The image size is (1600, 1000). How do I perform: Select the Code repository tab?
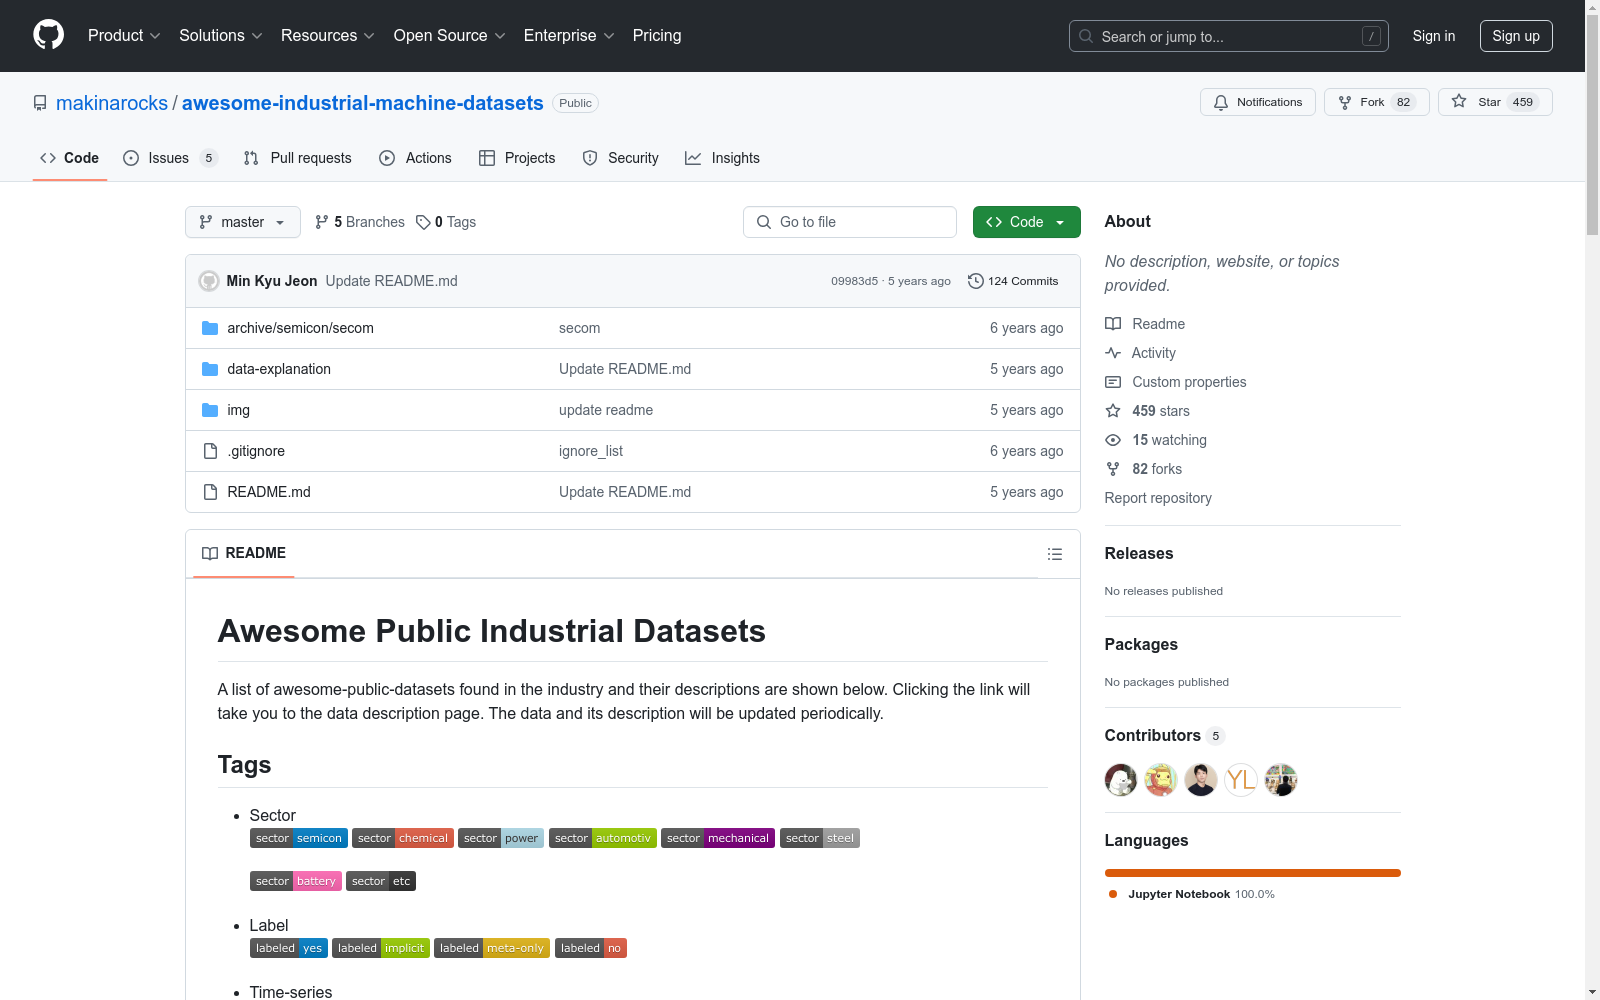70,158
